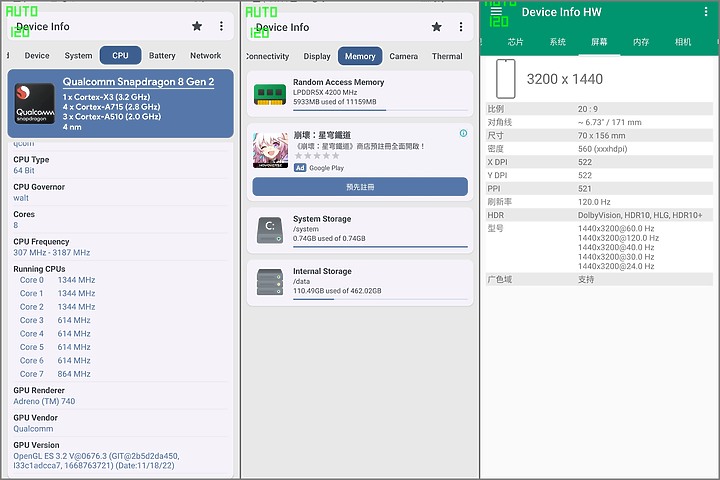Open the 芯片 tab in Device Info HW
Screen dimensions: 720x480
click(516, 42)
